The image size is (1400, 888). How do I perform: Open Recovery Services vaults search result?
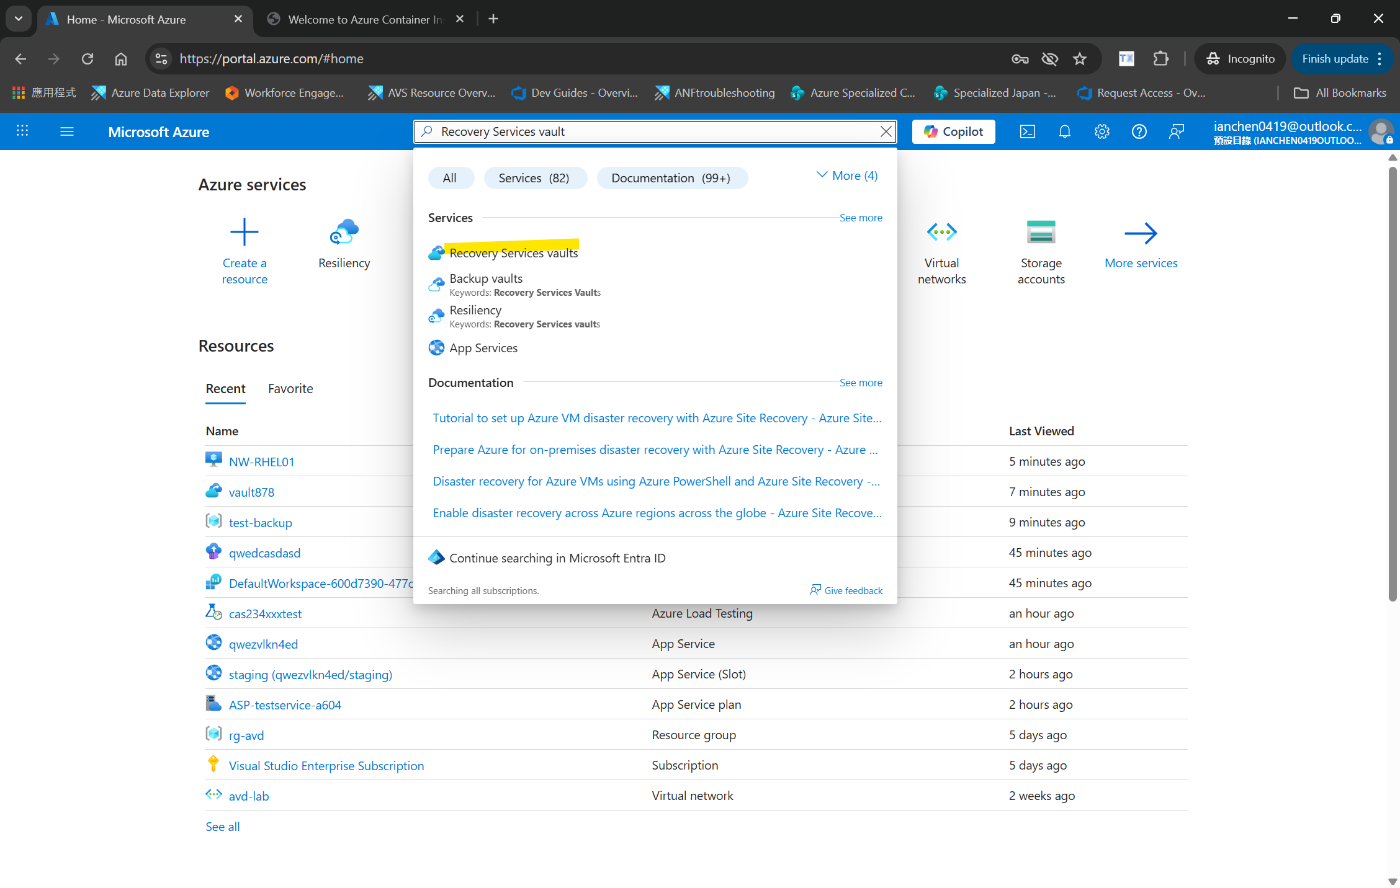point(514,253)
